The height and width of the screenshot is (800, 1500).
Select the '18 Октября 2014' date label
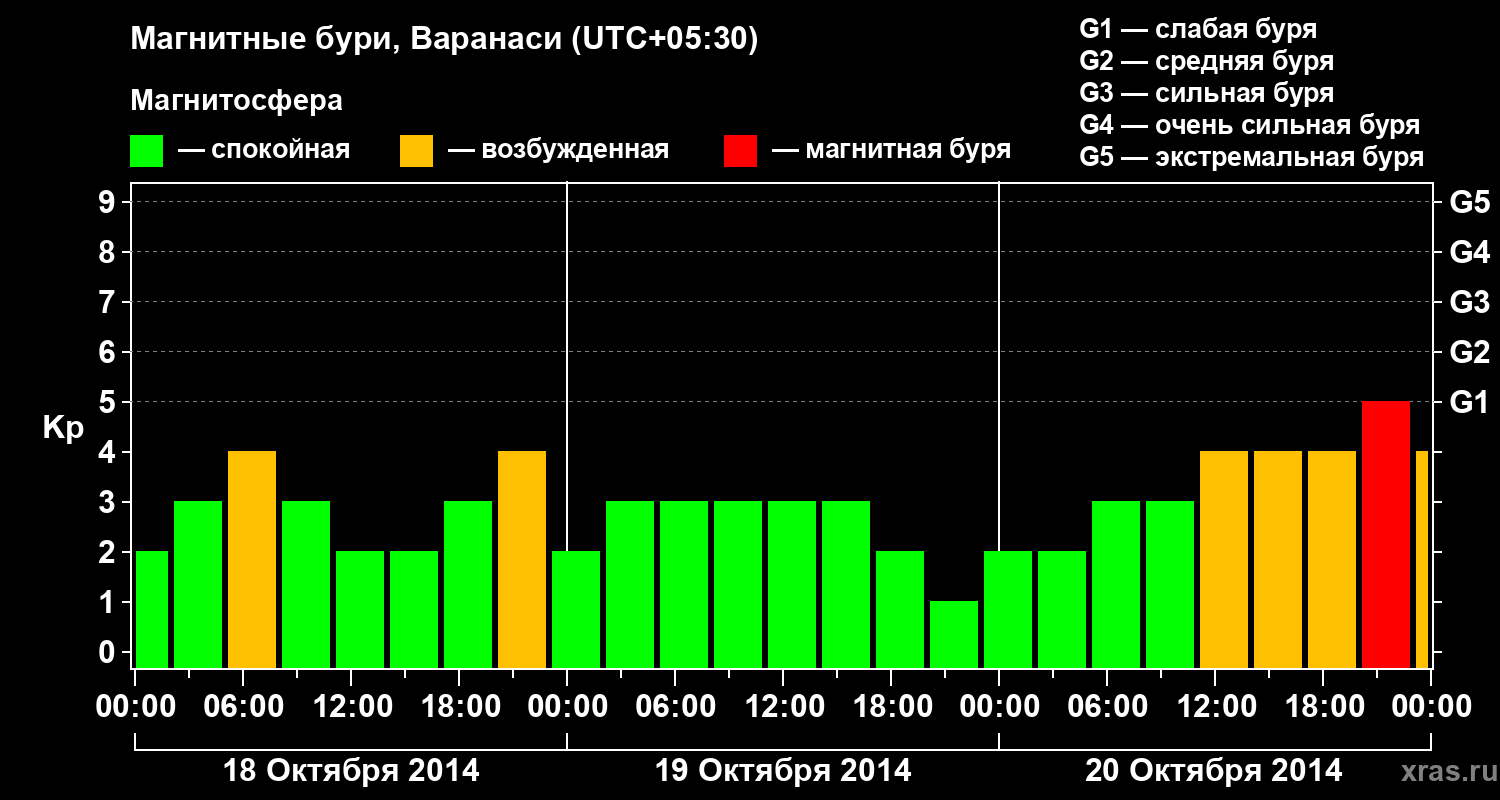click(x=351, y=771)
